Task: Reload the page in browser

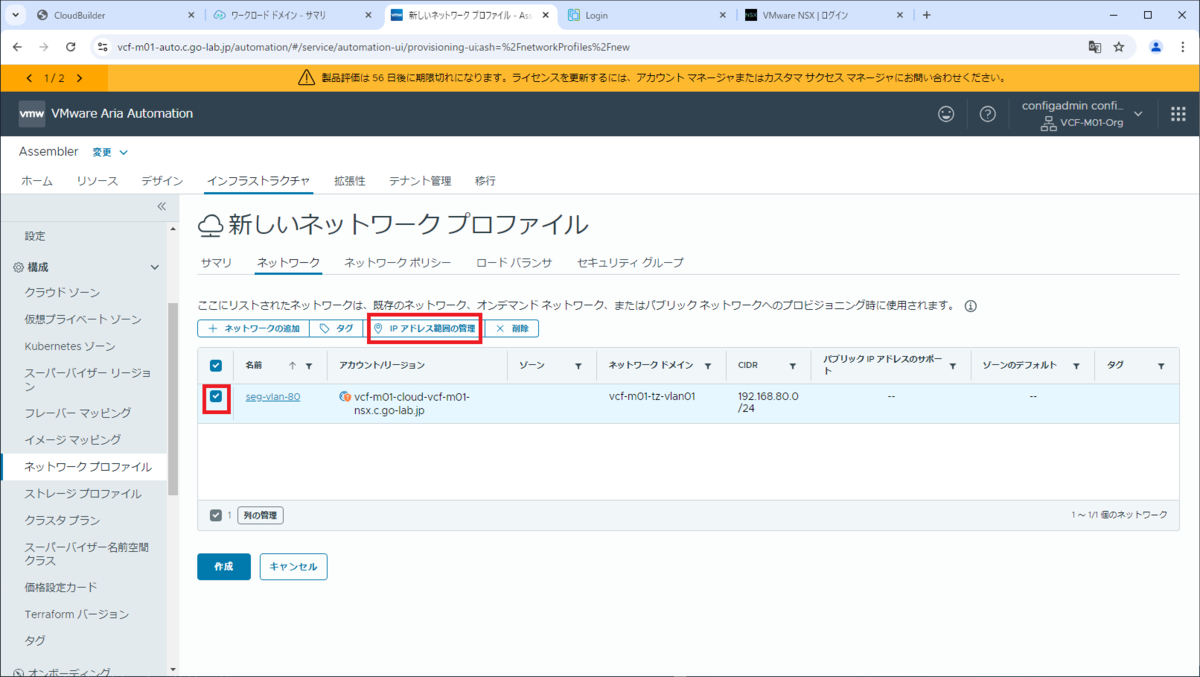Action: point(70,47)
